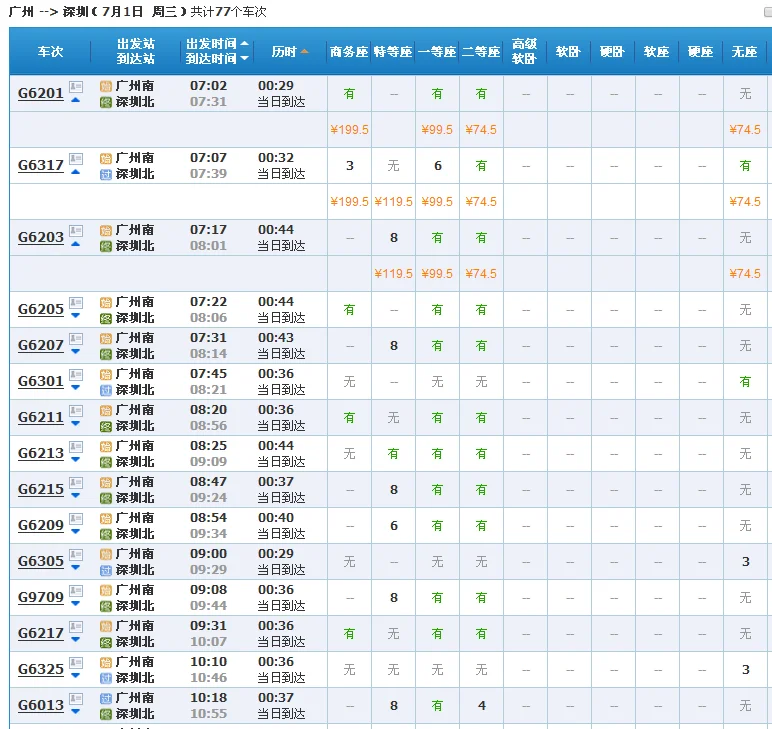This screenshot has height=729, width=772.
Task: Click green 有 no-seat availability for G6301
Action: 745,381
